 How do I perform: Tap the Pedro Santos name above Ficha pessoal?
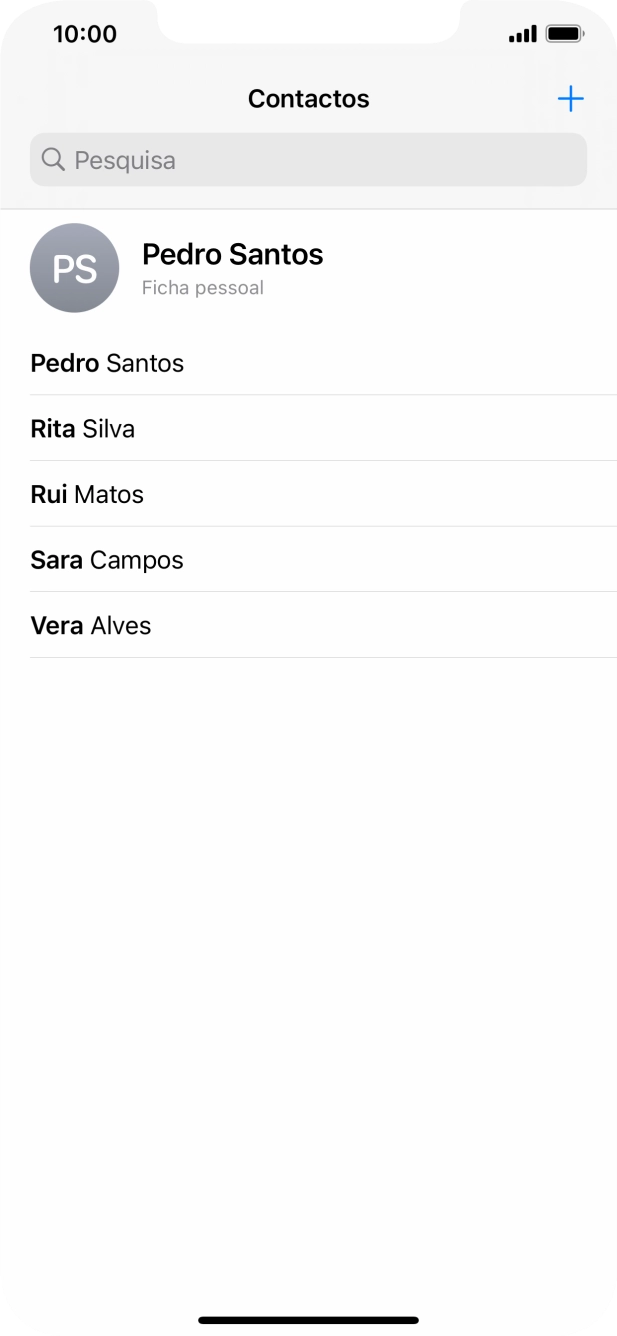(233, 254)
